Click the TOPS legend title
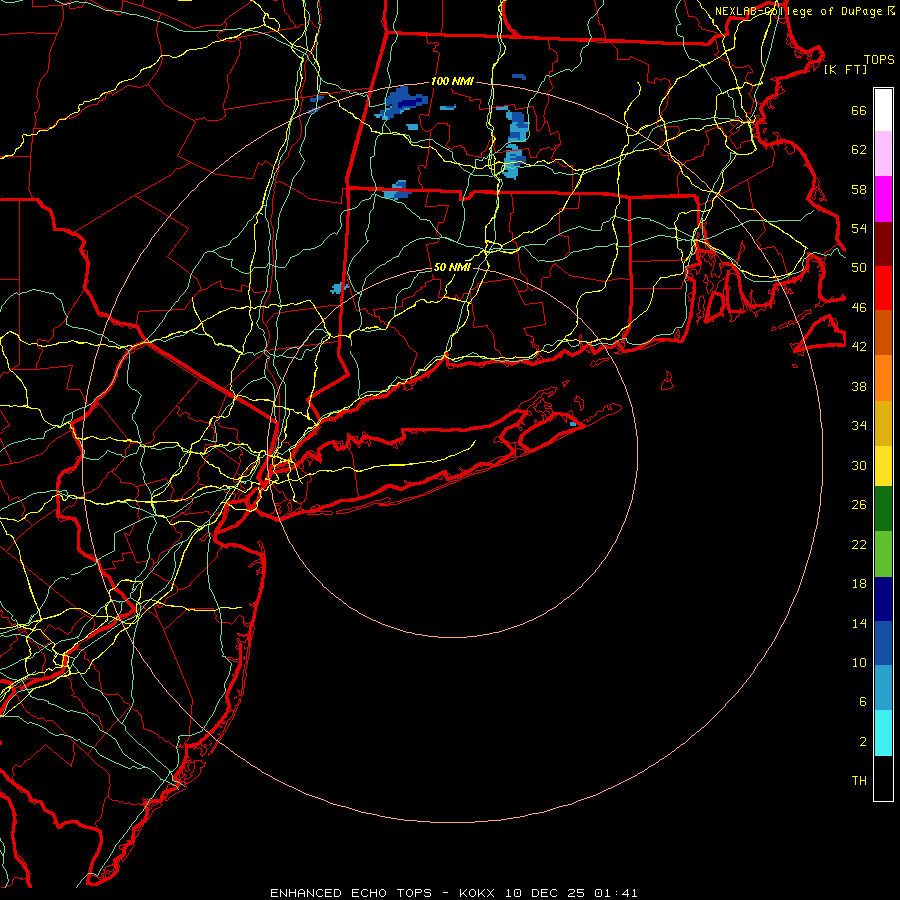This screenshot has width=900, height=900. tap(879, 59)
